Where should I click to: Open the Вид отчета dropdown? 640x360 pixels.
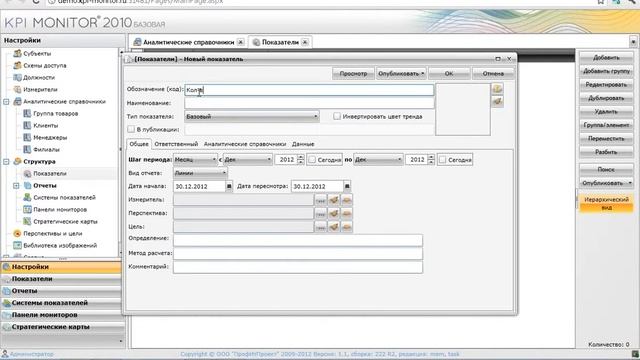pyautogui.click(x=200, y=173)
